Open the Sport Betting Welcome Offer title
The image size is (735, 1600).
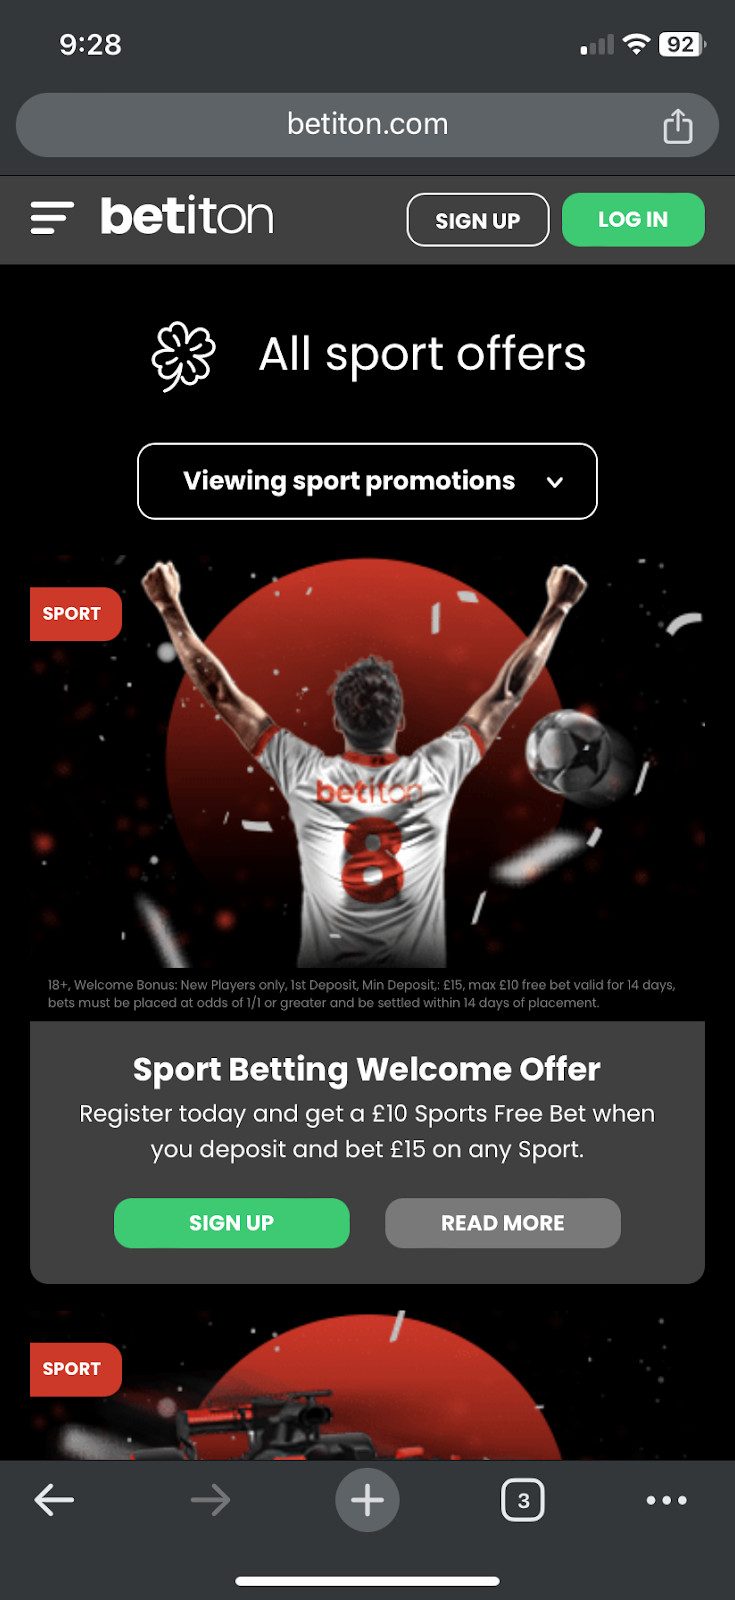pos(367,1069)
